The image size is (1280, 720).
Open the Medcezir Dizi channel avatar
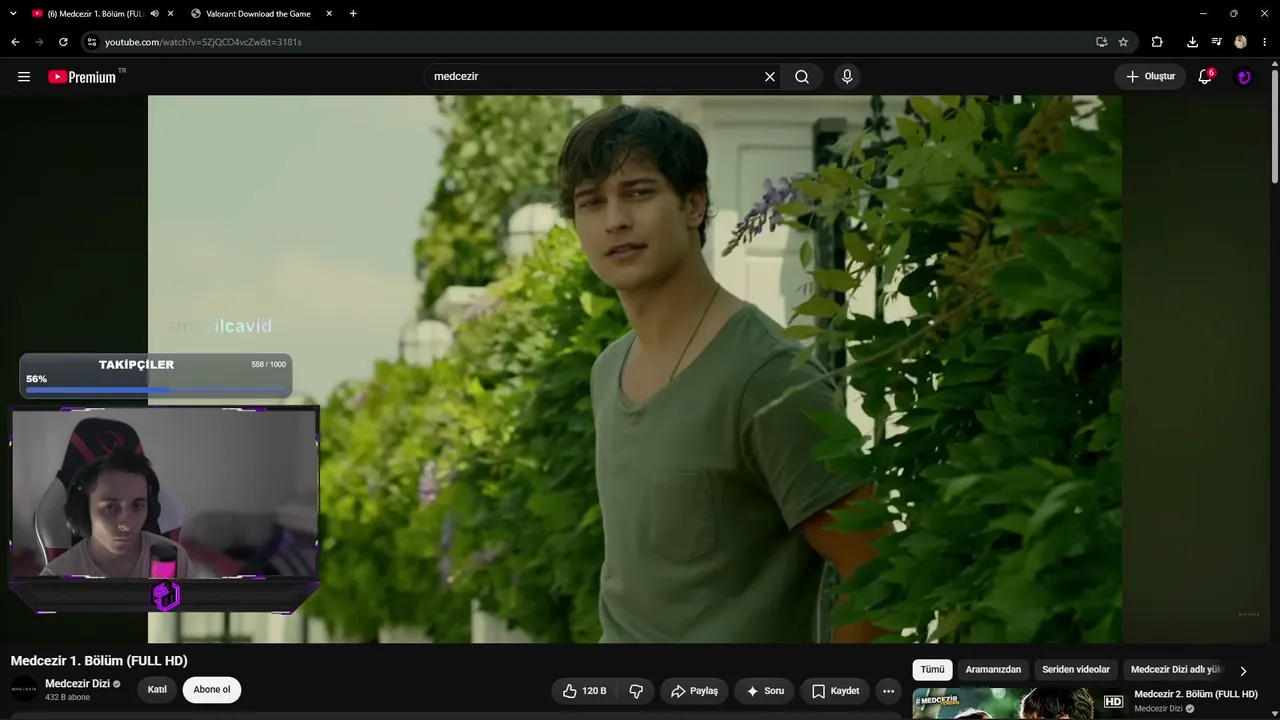point(24,689)
